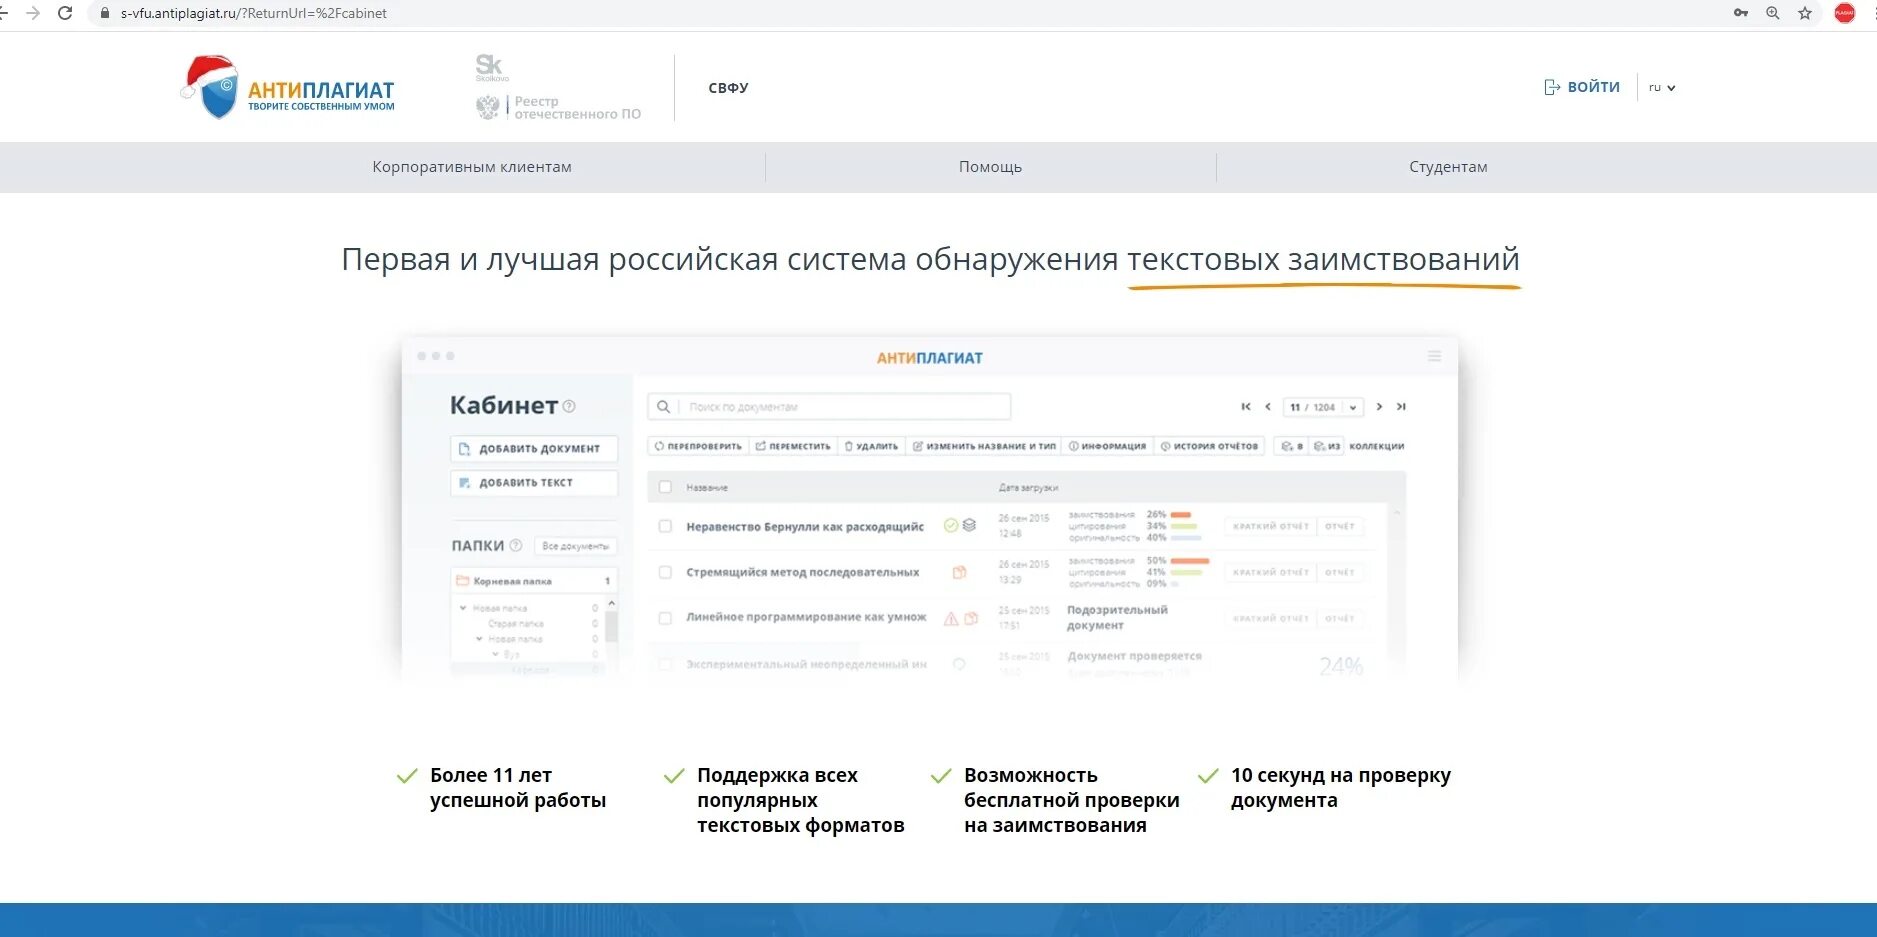The image size is (1877, 937).
Task: Click the Antiplagiat logo with Santa hat
Action: (288, 88)
